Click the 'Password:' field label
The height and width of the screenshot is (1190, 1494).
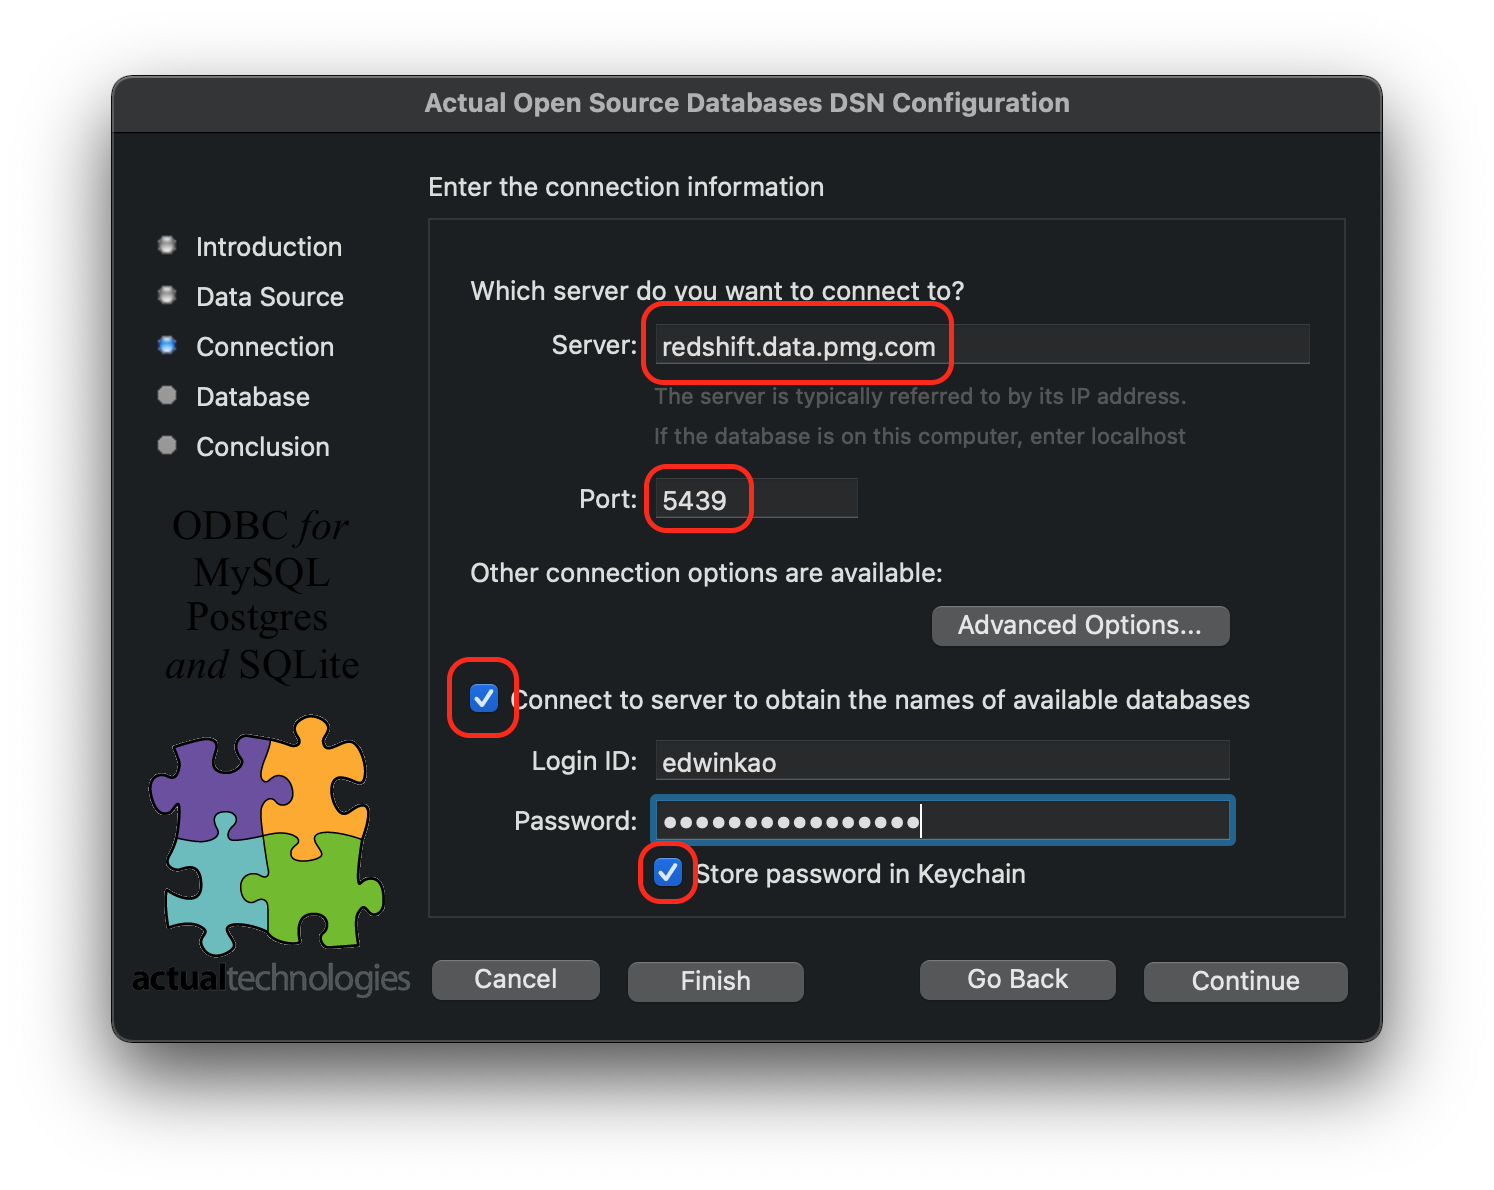click(575, 821)
